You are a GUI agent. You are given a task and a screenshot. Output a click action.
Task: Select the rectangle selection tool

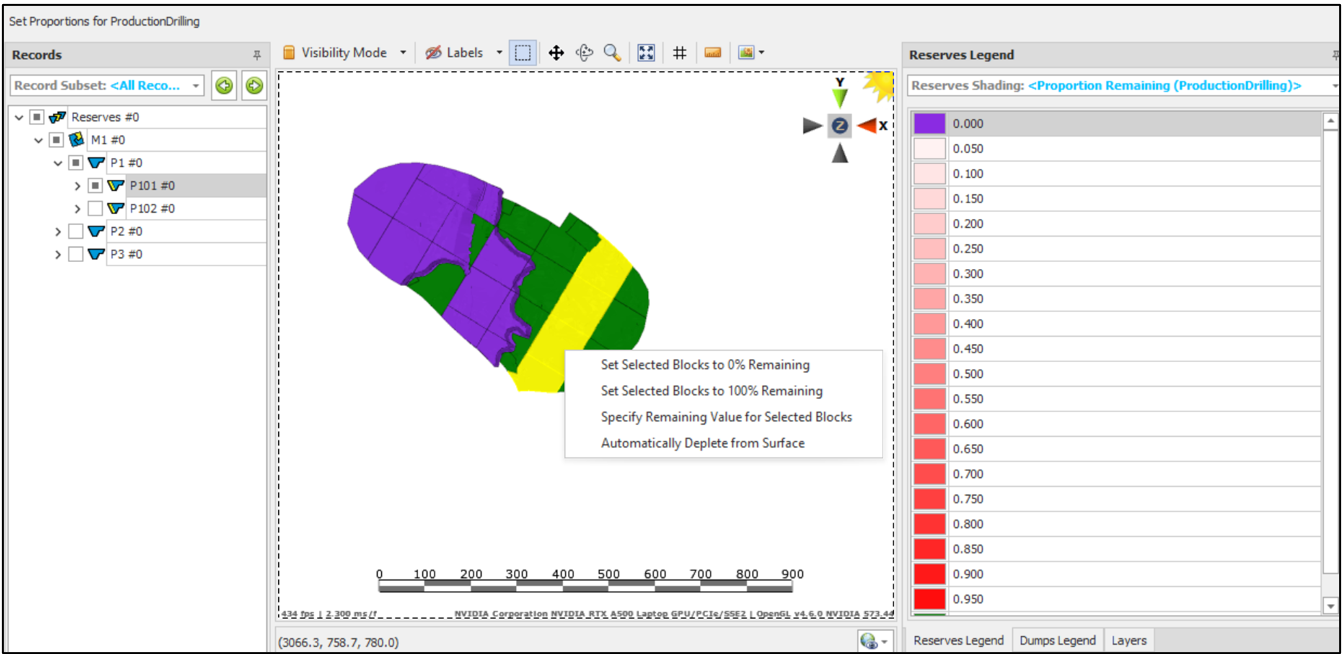[523, 53]
